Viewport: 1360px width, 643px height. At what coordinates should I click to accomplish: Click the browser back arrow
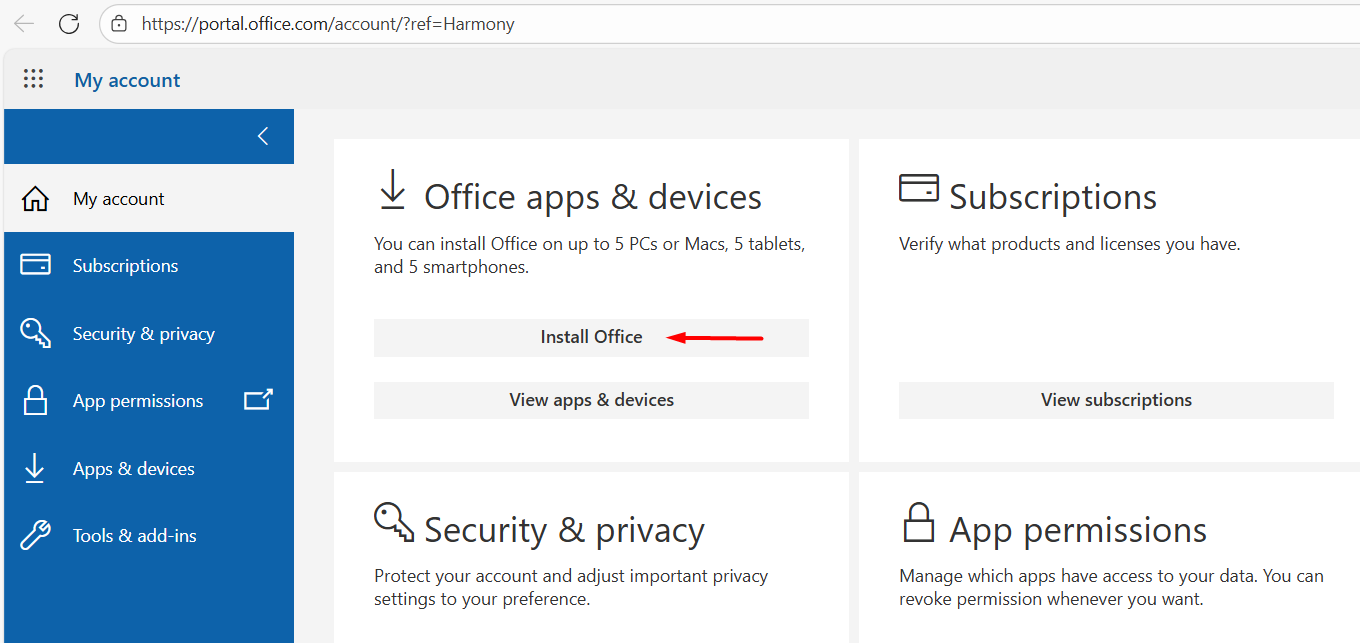(x=23, y=24)
